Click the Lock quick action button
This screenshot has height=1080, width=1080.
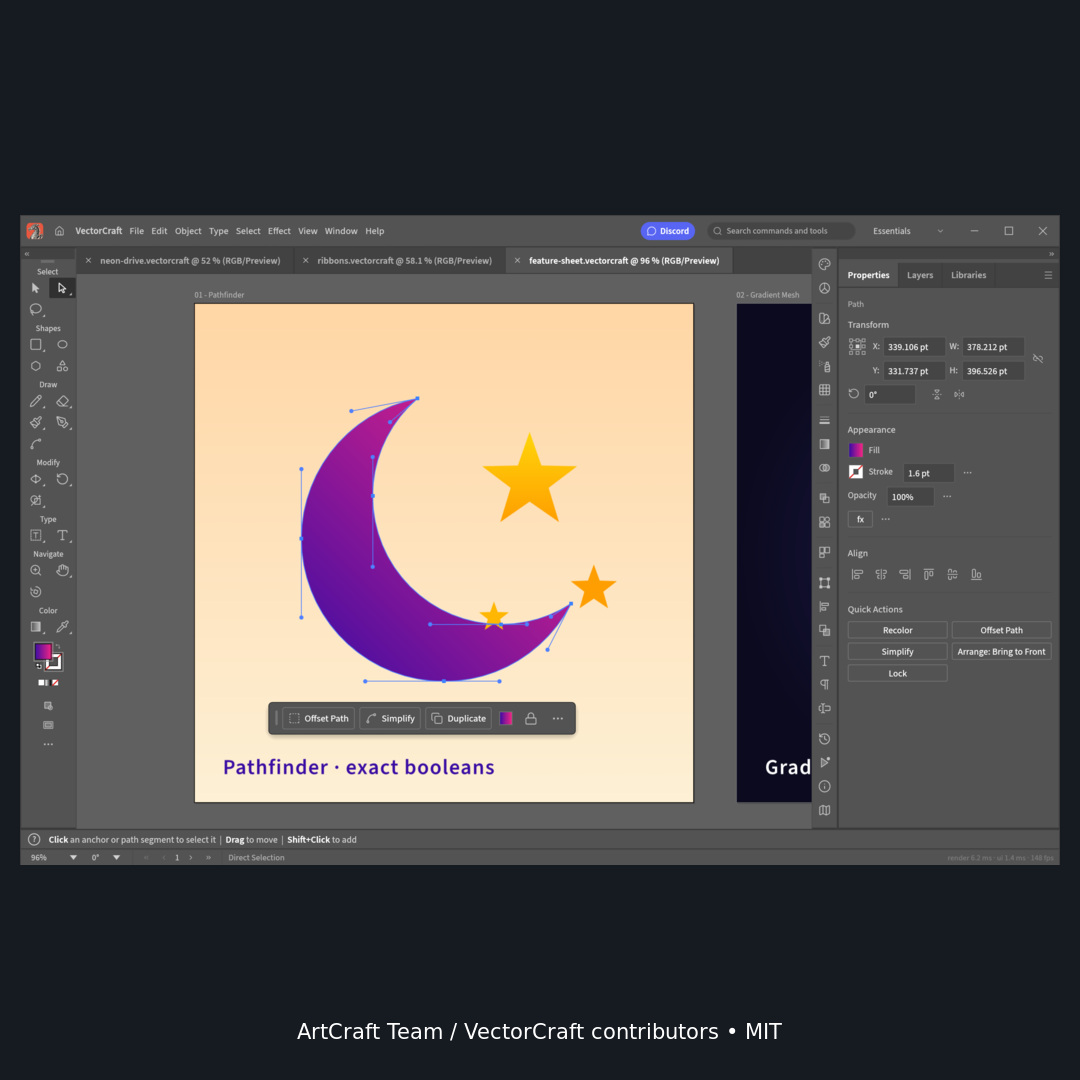(897, 674)
